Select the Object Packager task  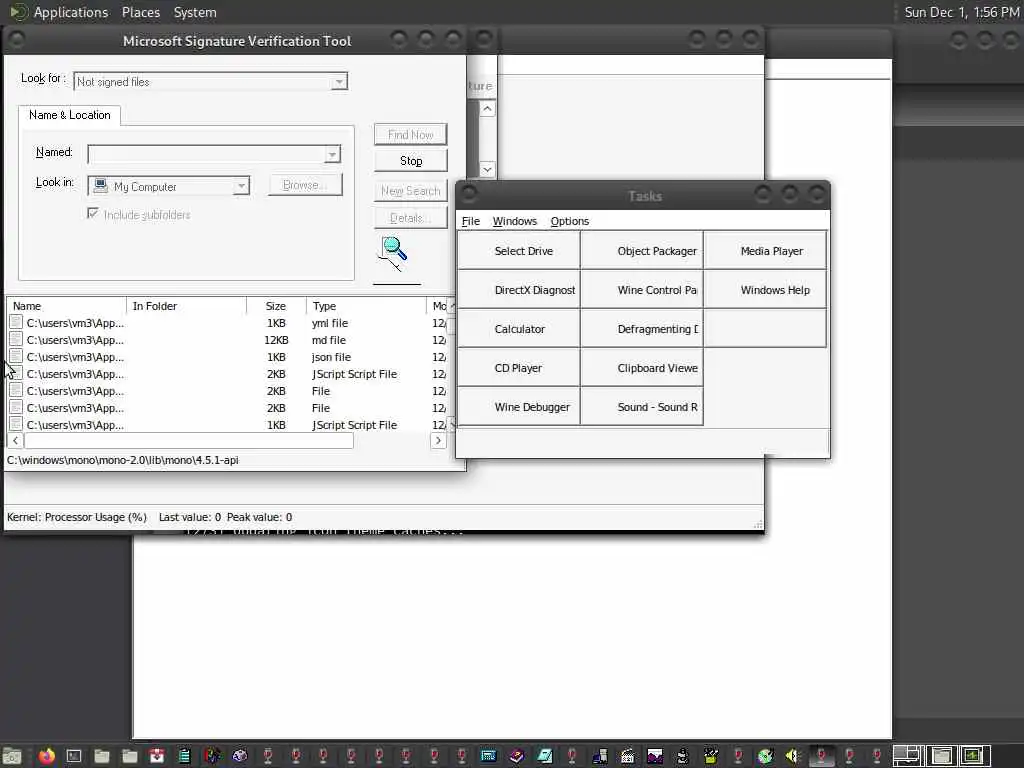(x=642, y=250)
